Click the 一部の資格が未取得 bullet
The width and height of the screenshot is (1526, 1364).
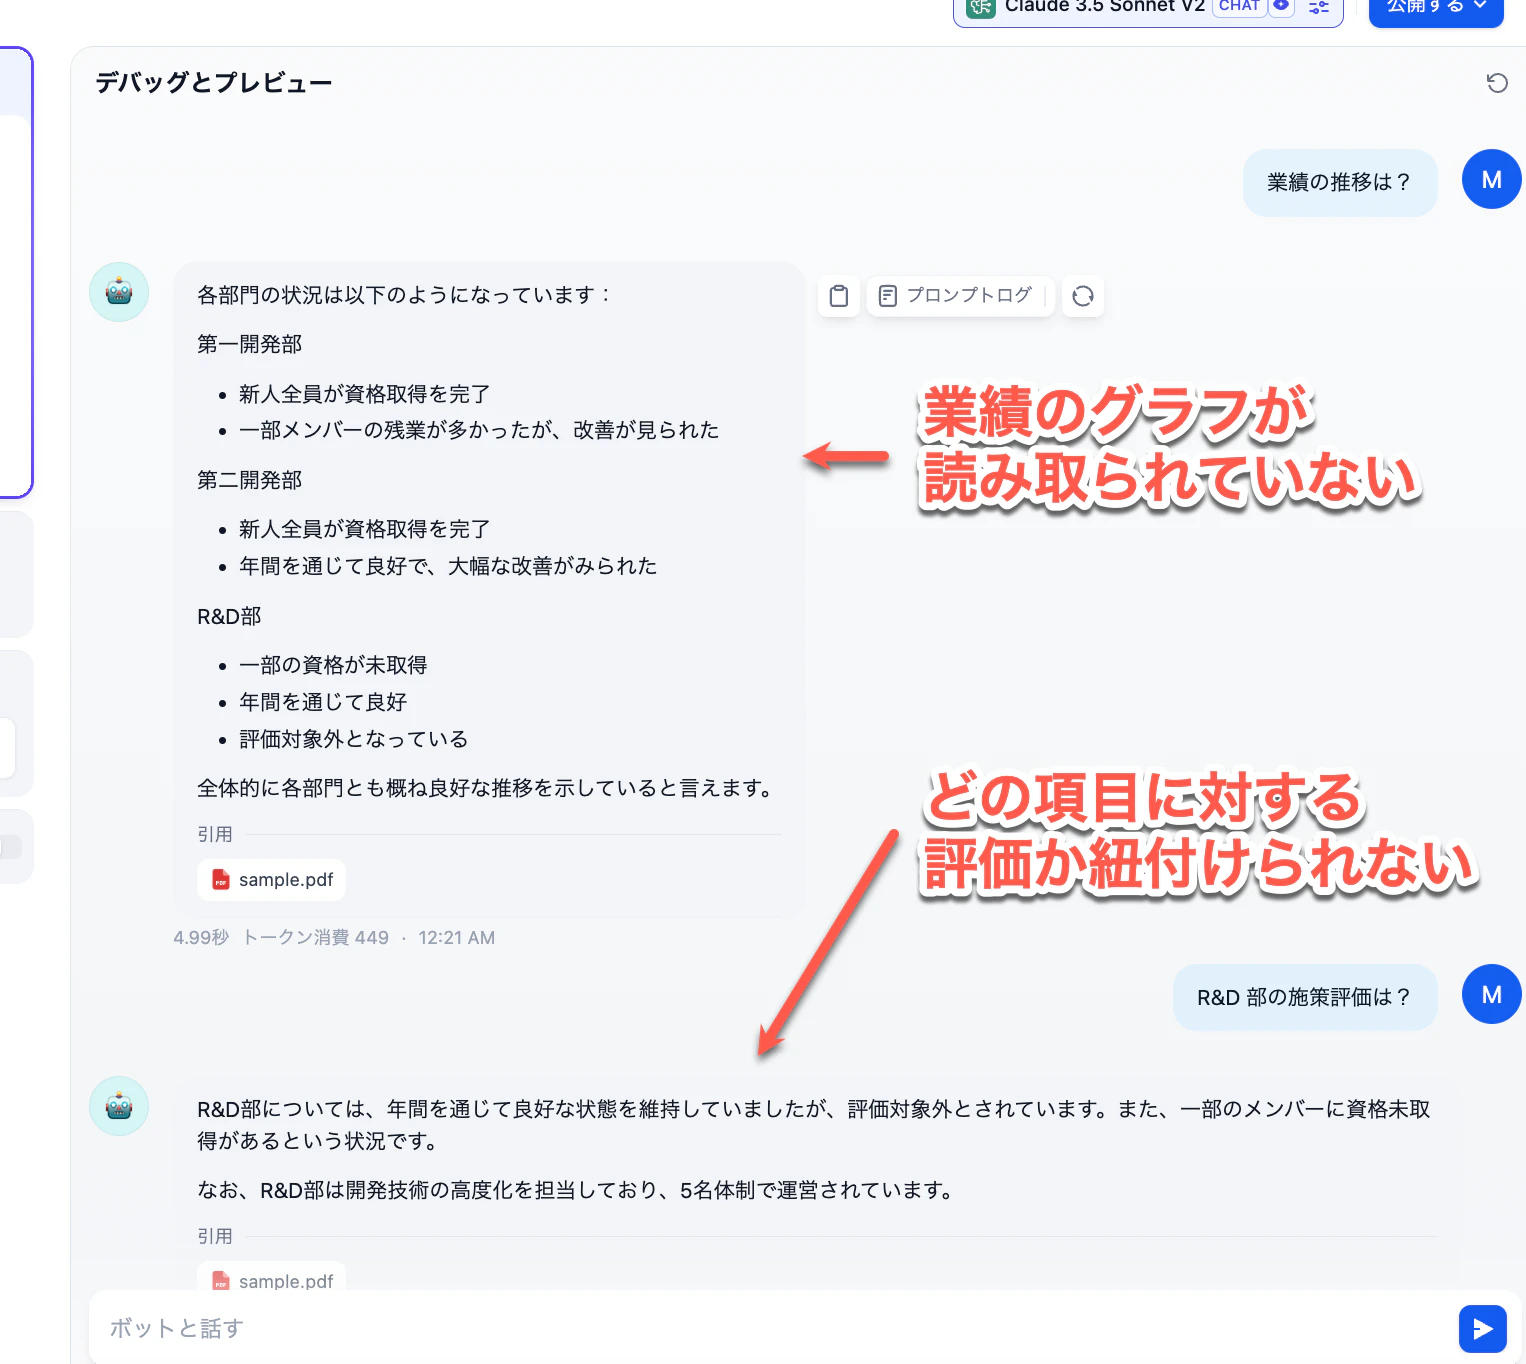(x=333, y=665)
